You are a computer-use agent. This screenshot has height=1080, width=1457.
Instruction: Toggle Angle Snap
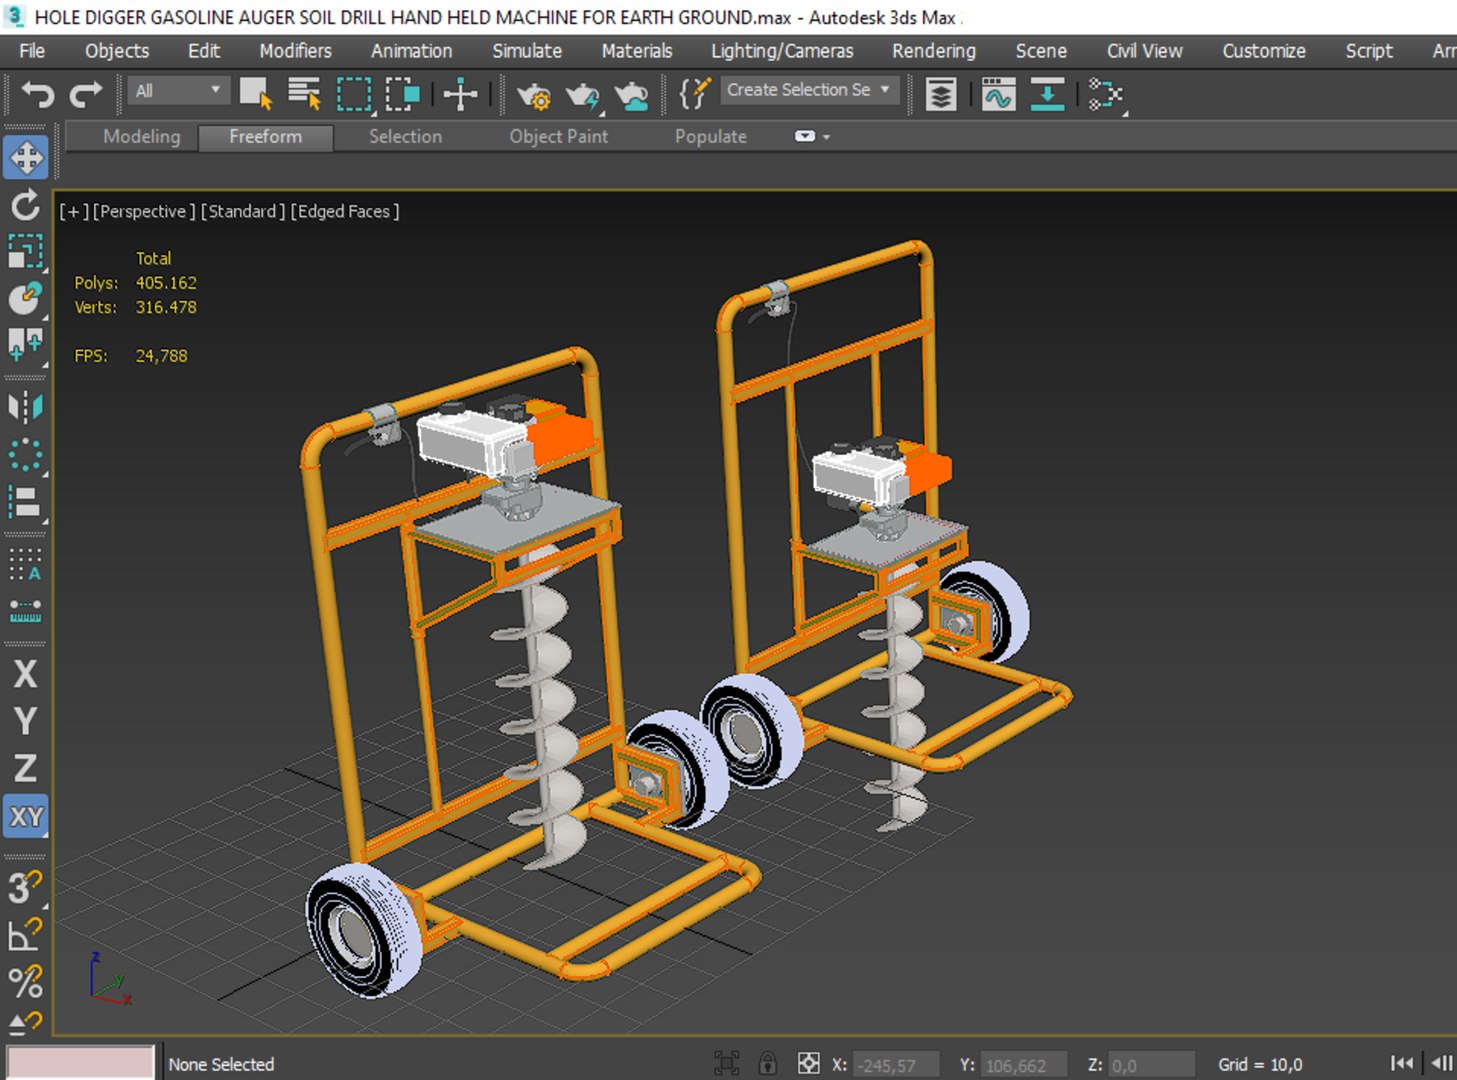click(x=26, y=934)
